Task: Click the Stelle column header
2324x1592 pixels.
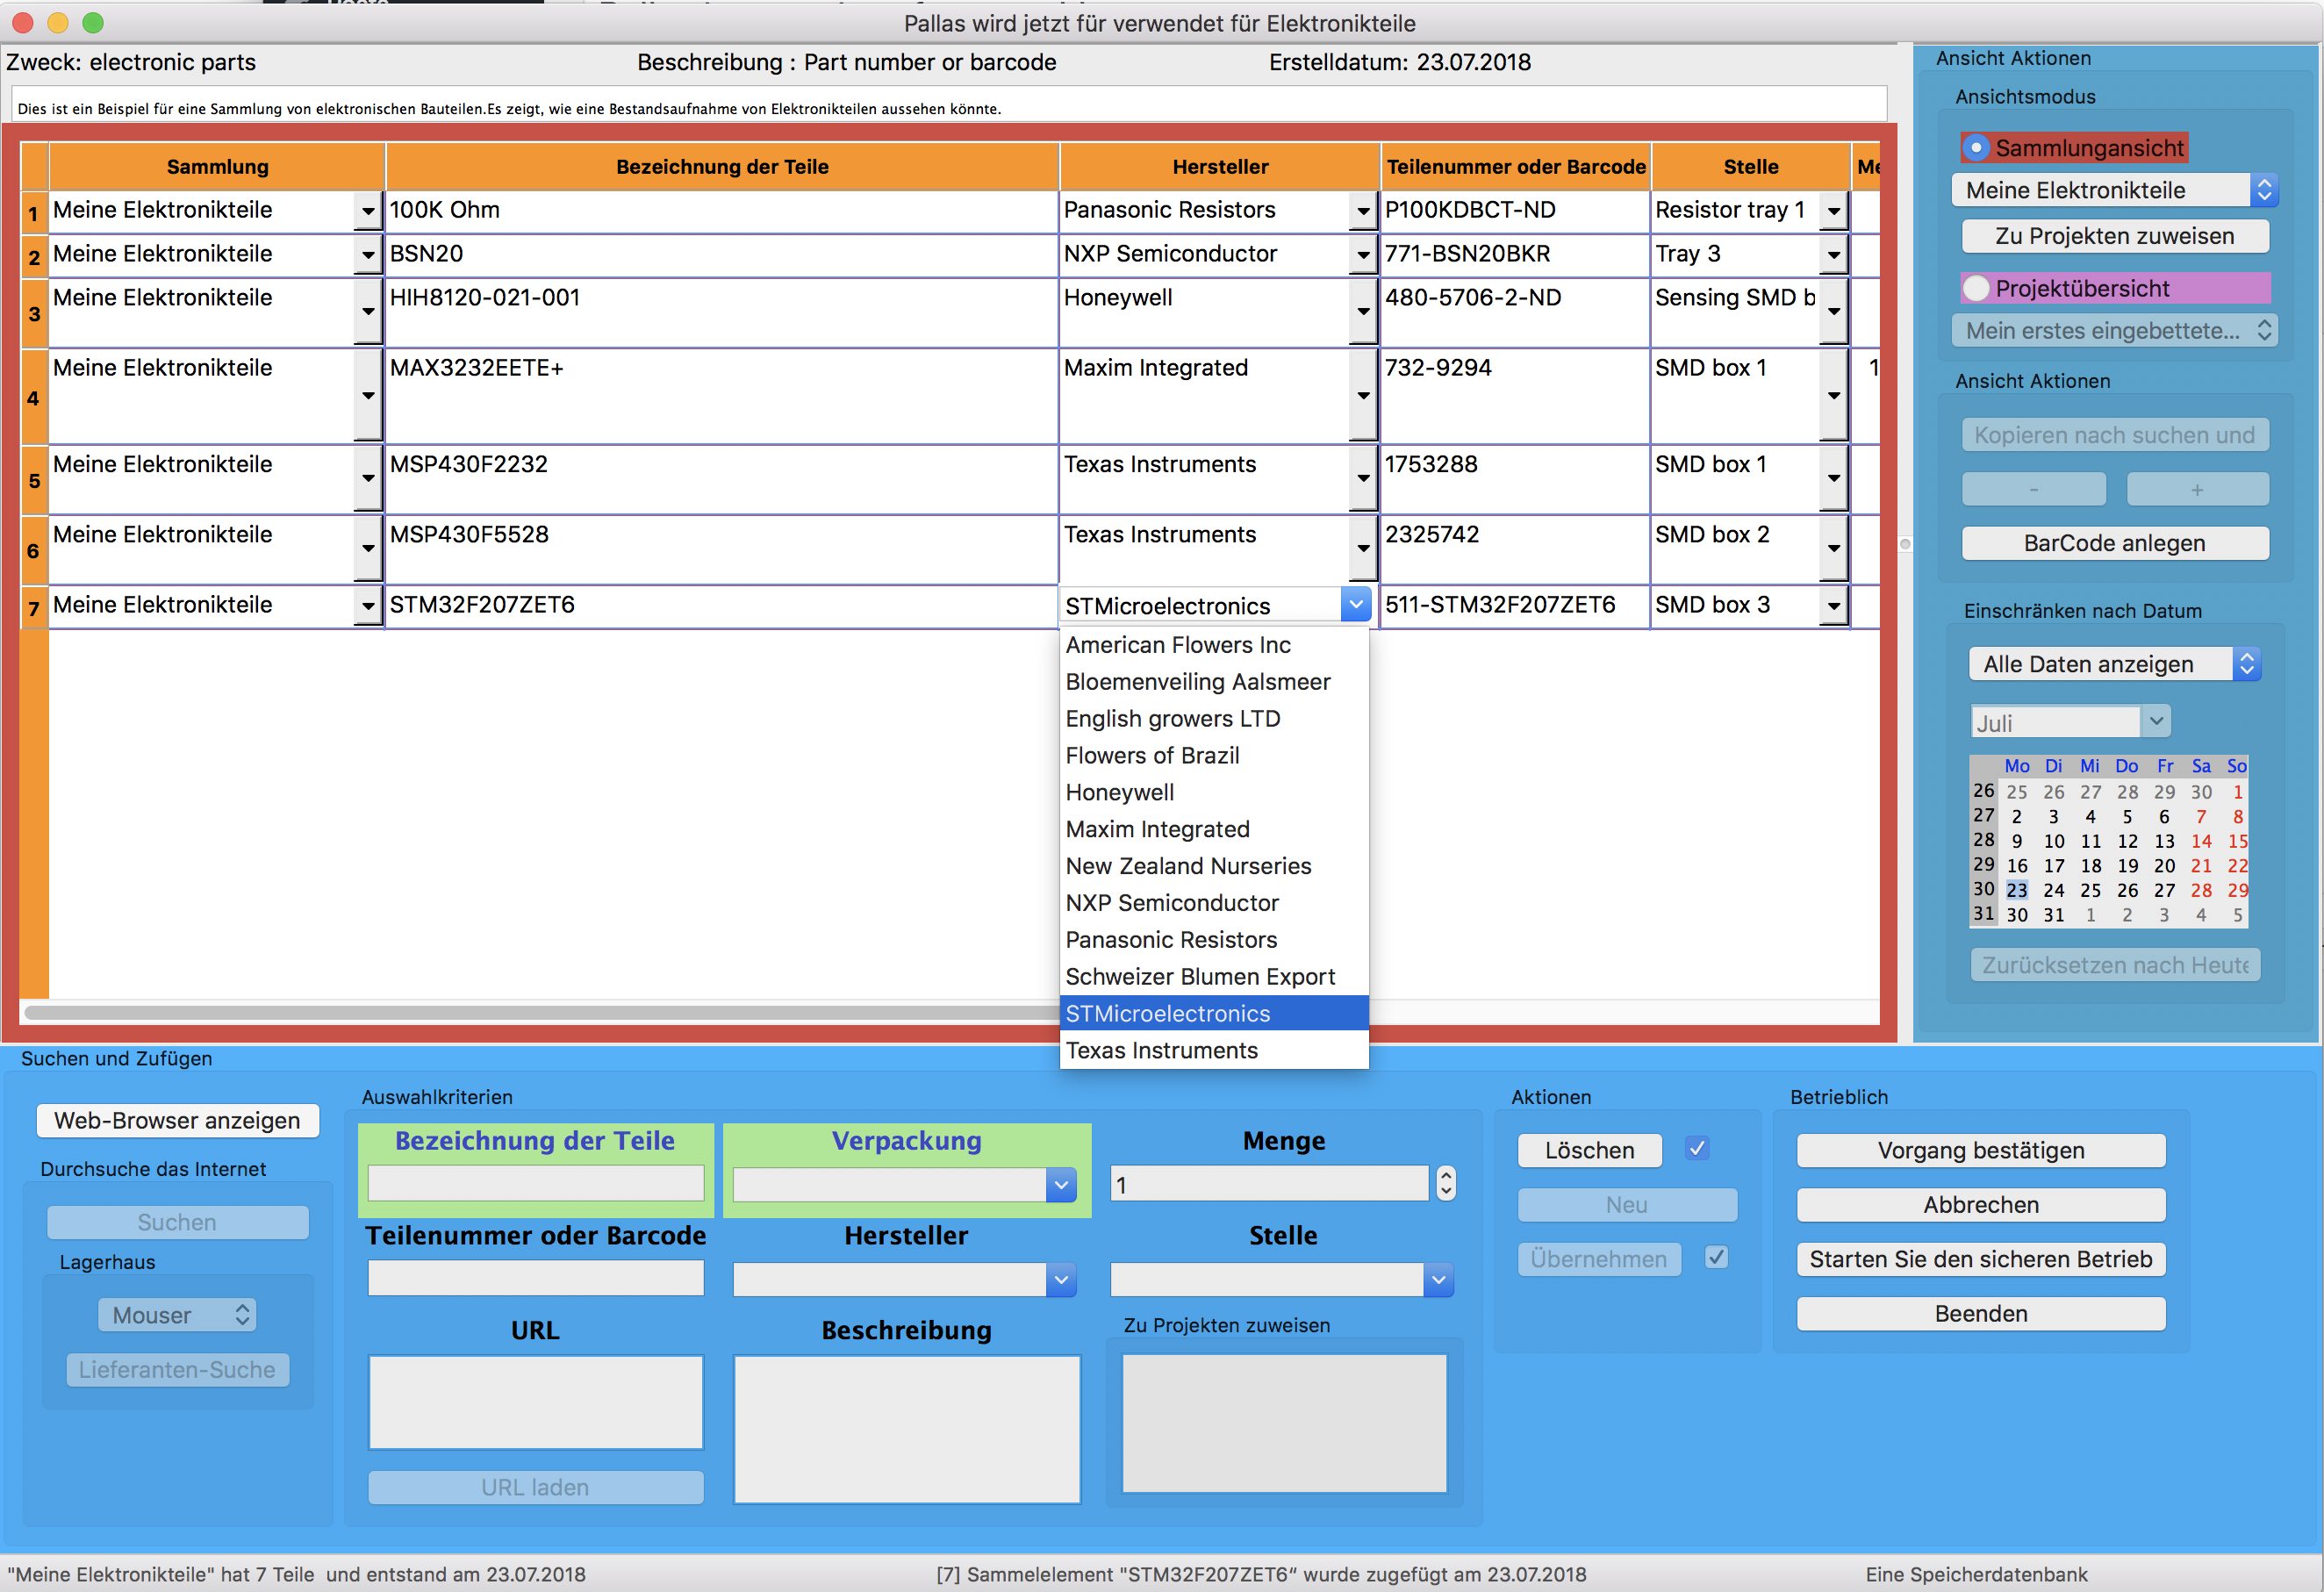Action: [x=1750, y=167]
